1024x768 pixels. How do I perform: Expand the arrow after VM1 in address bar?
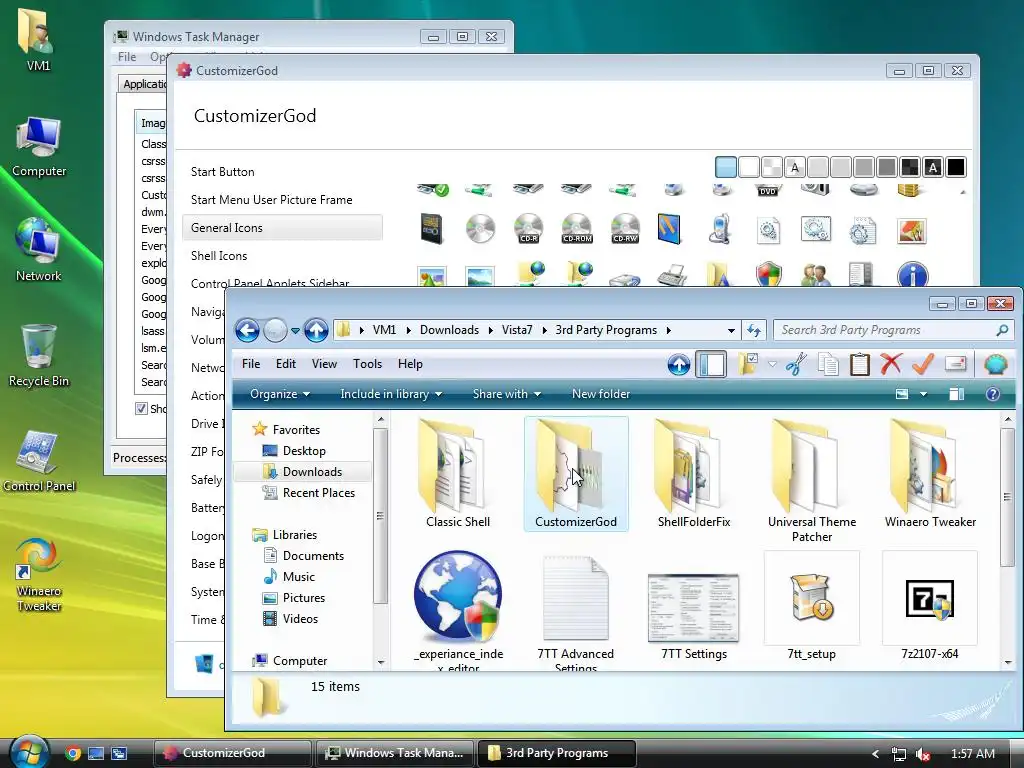[408, 330]
